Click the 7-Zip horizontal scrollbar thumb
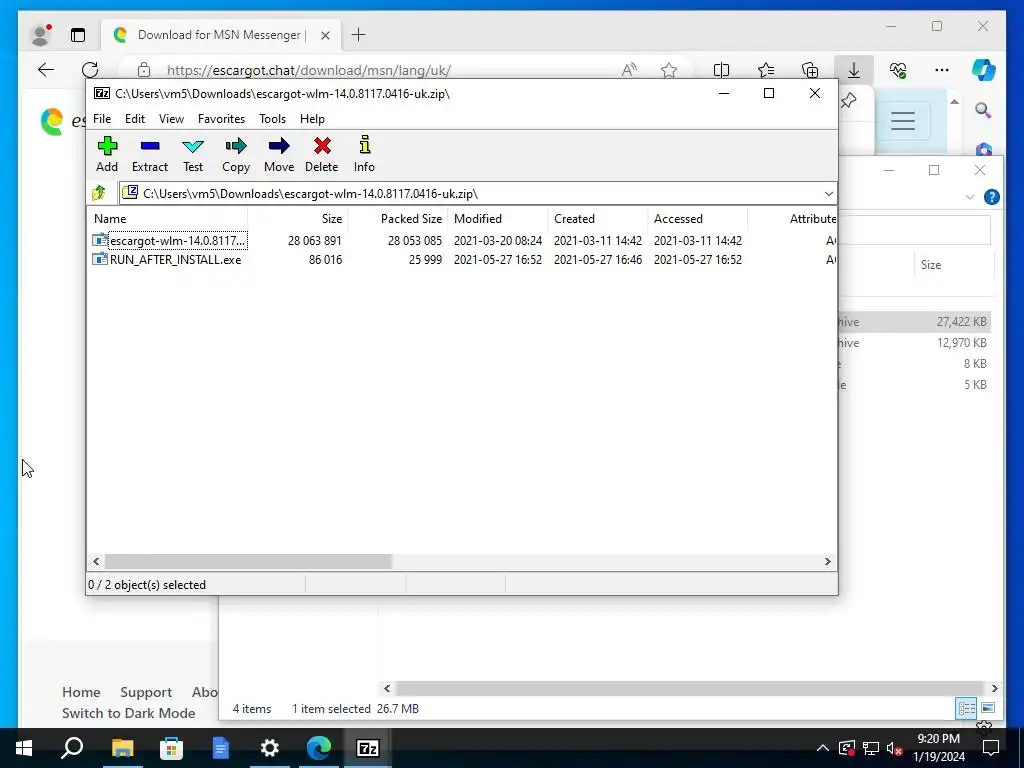 (x=248, y=561)
